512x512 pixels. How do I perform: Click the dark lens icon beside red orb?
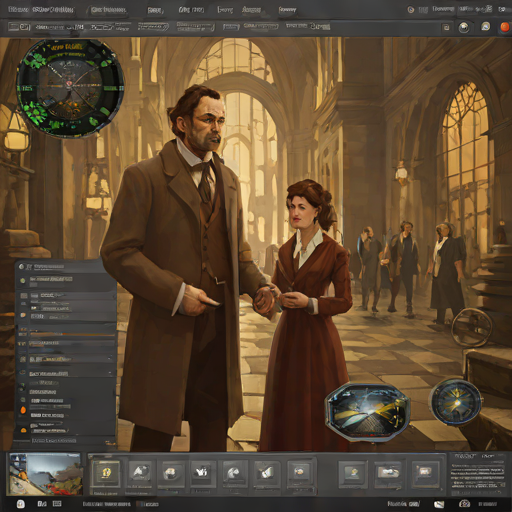point(464,27)
